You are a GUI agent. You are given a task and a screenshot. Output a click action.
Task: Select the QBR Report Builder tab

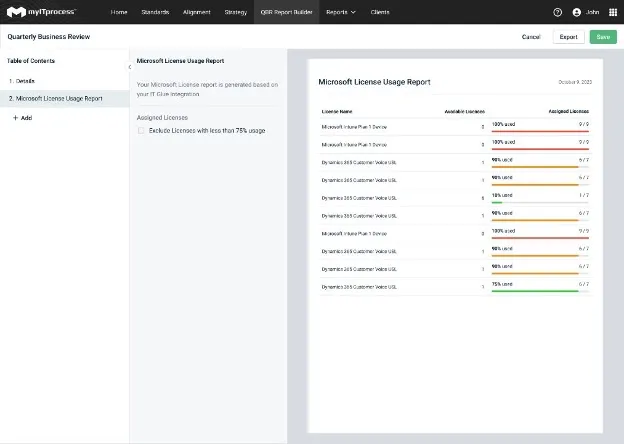coord(281,12)
